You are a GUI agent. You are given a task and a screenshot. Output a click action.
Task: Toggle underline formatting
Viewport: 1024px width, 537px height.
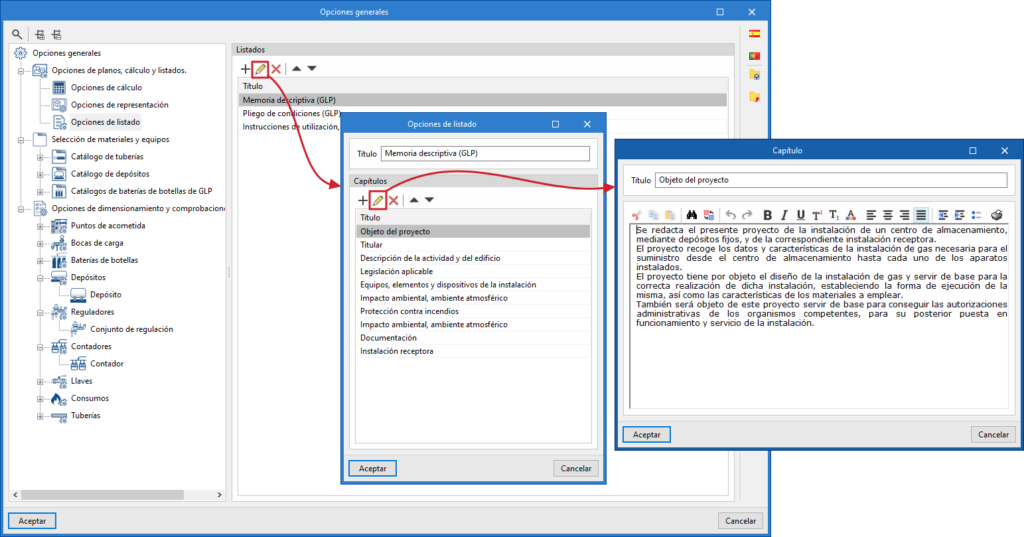tap(801, 215)
